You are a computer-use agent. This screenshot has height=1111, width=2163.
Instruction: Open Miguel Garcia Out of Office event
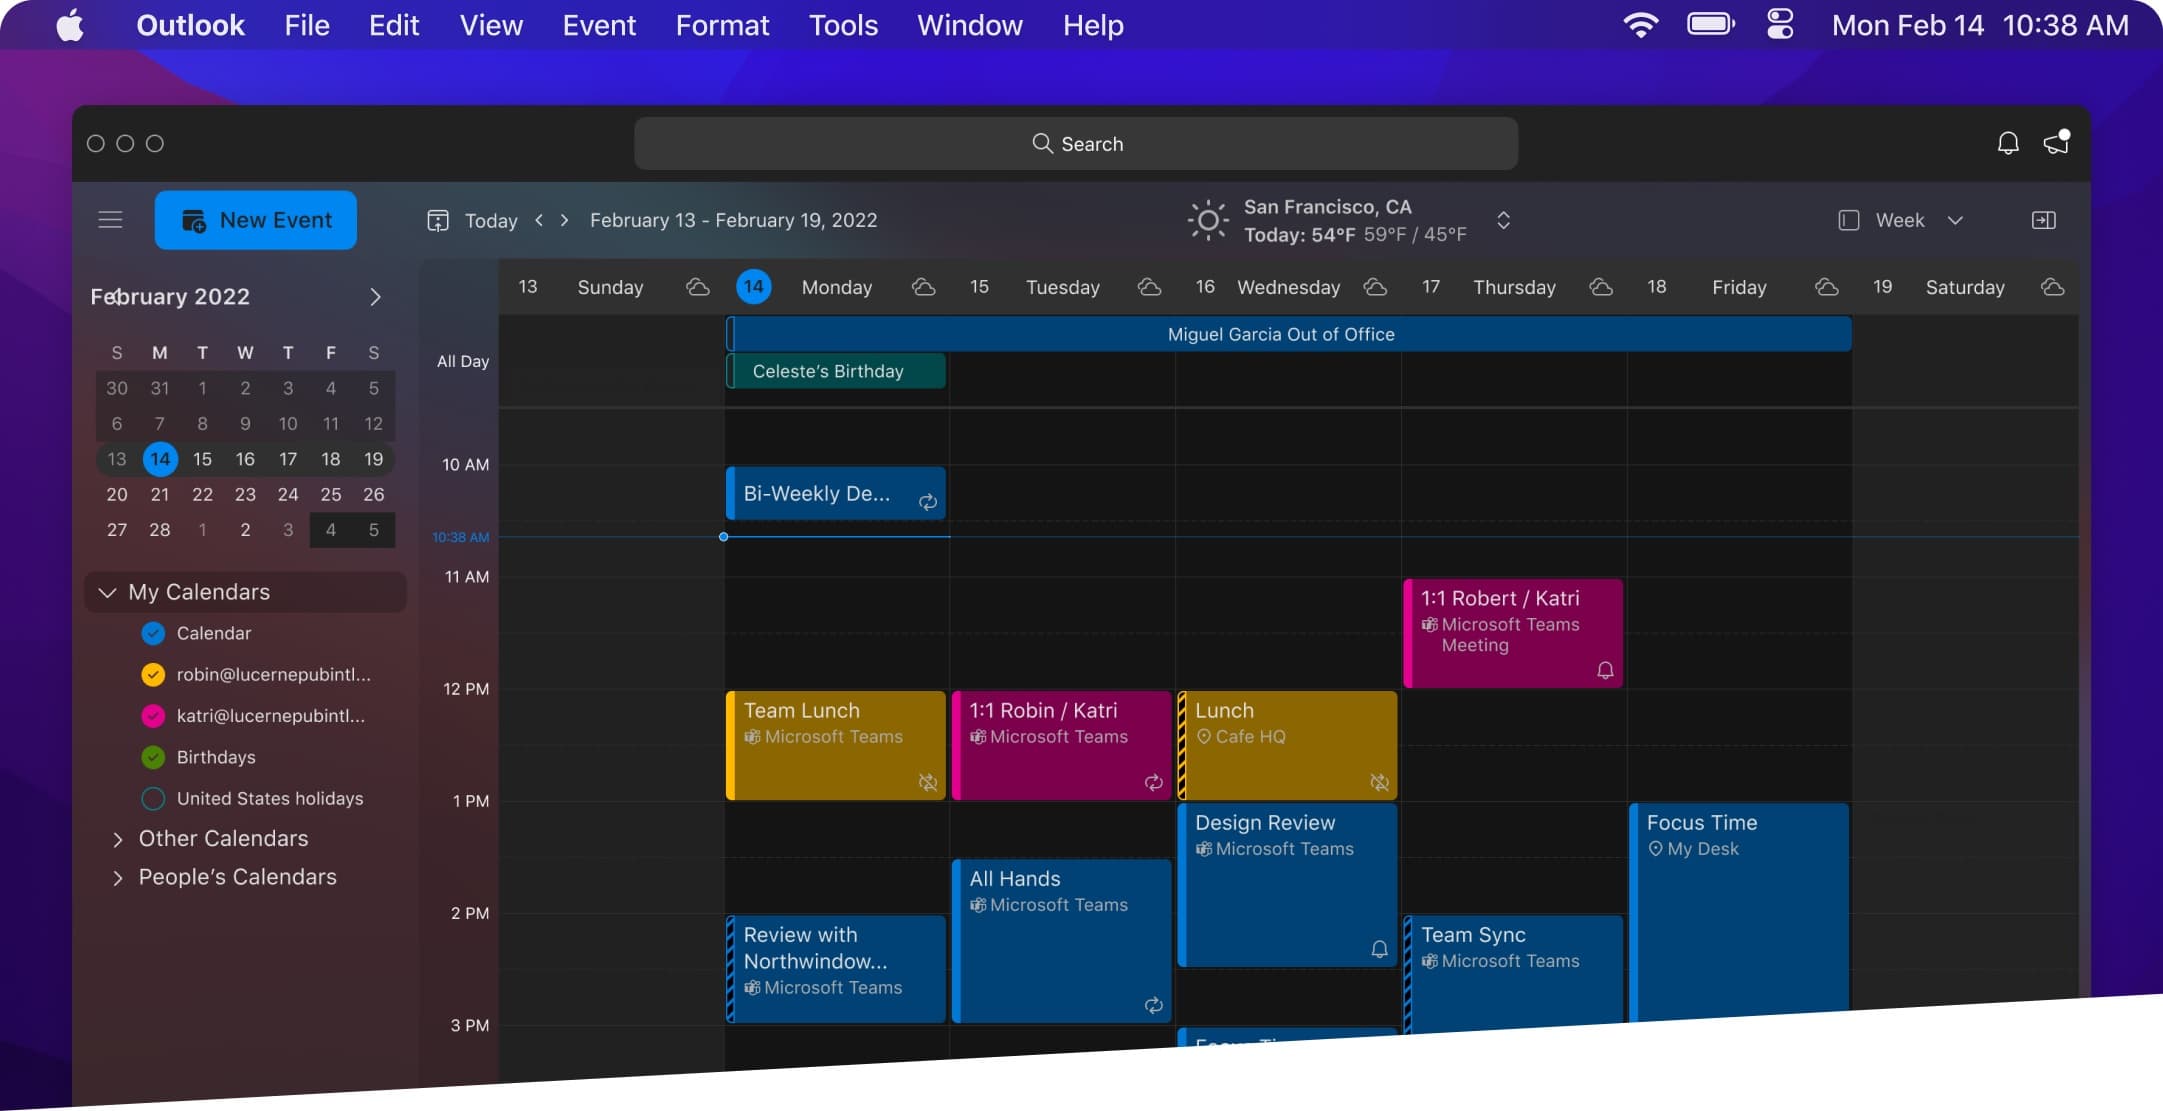[1289, 334]
